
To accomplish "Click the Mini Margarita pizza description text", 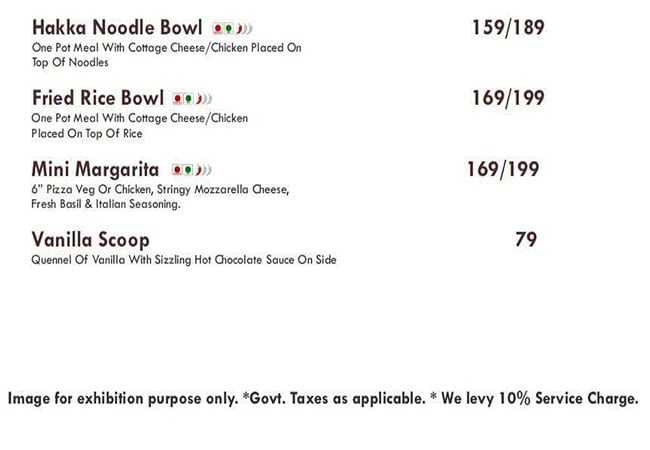I will [160, 197].
